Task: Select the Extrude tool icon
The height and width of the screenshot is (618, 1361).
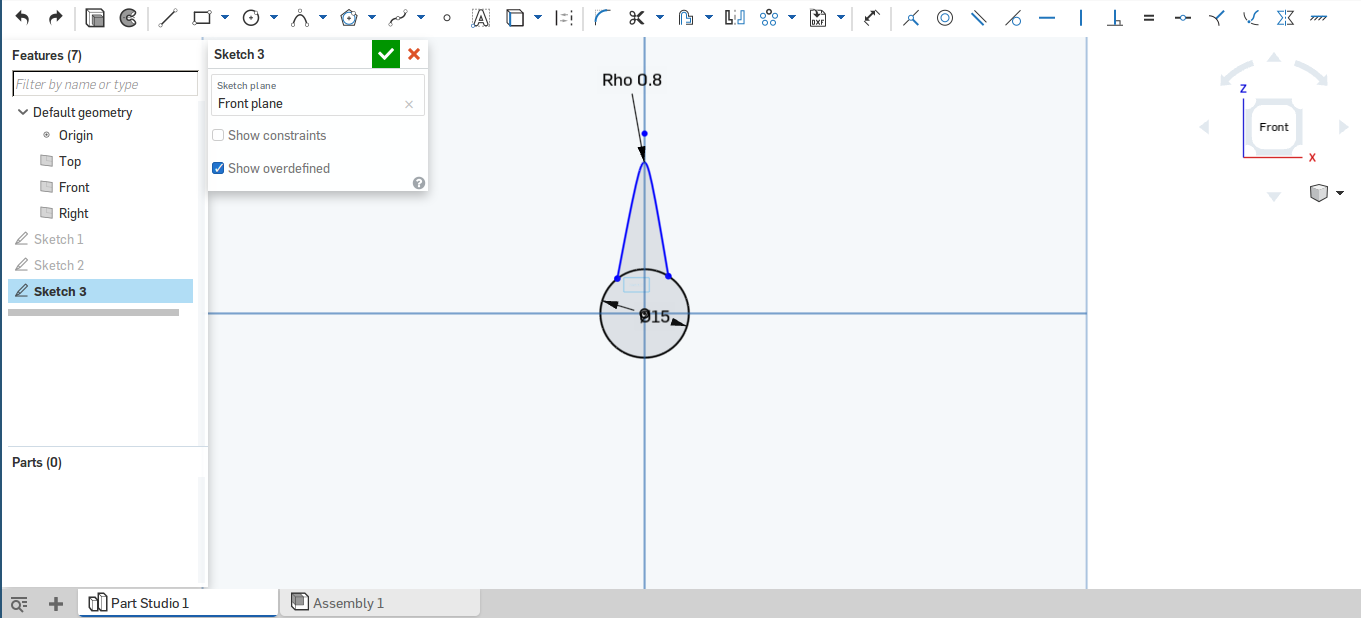Action: tap(95, 17)
